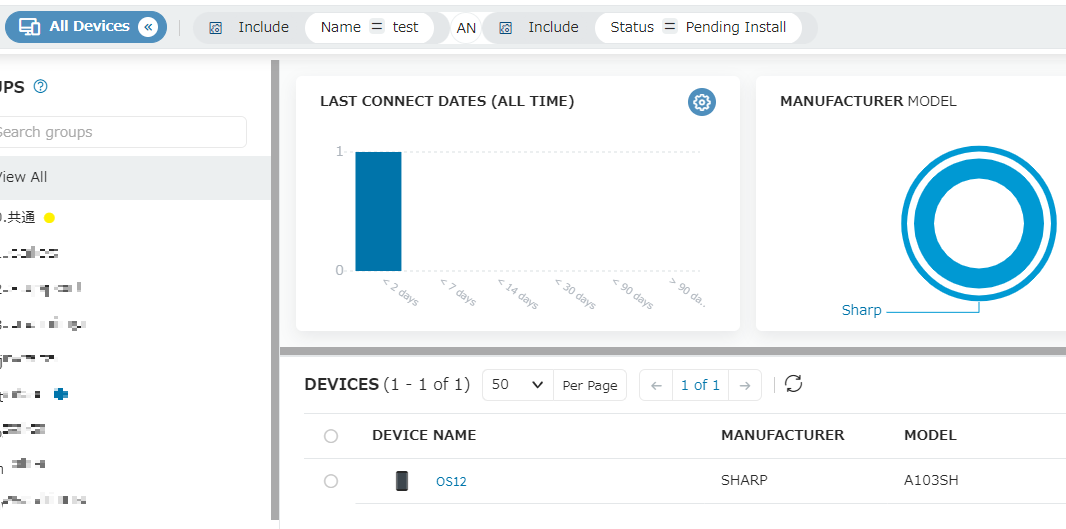
Task: Select View All groups item
Action: 135,177
